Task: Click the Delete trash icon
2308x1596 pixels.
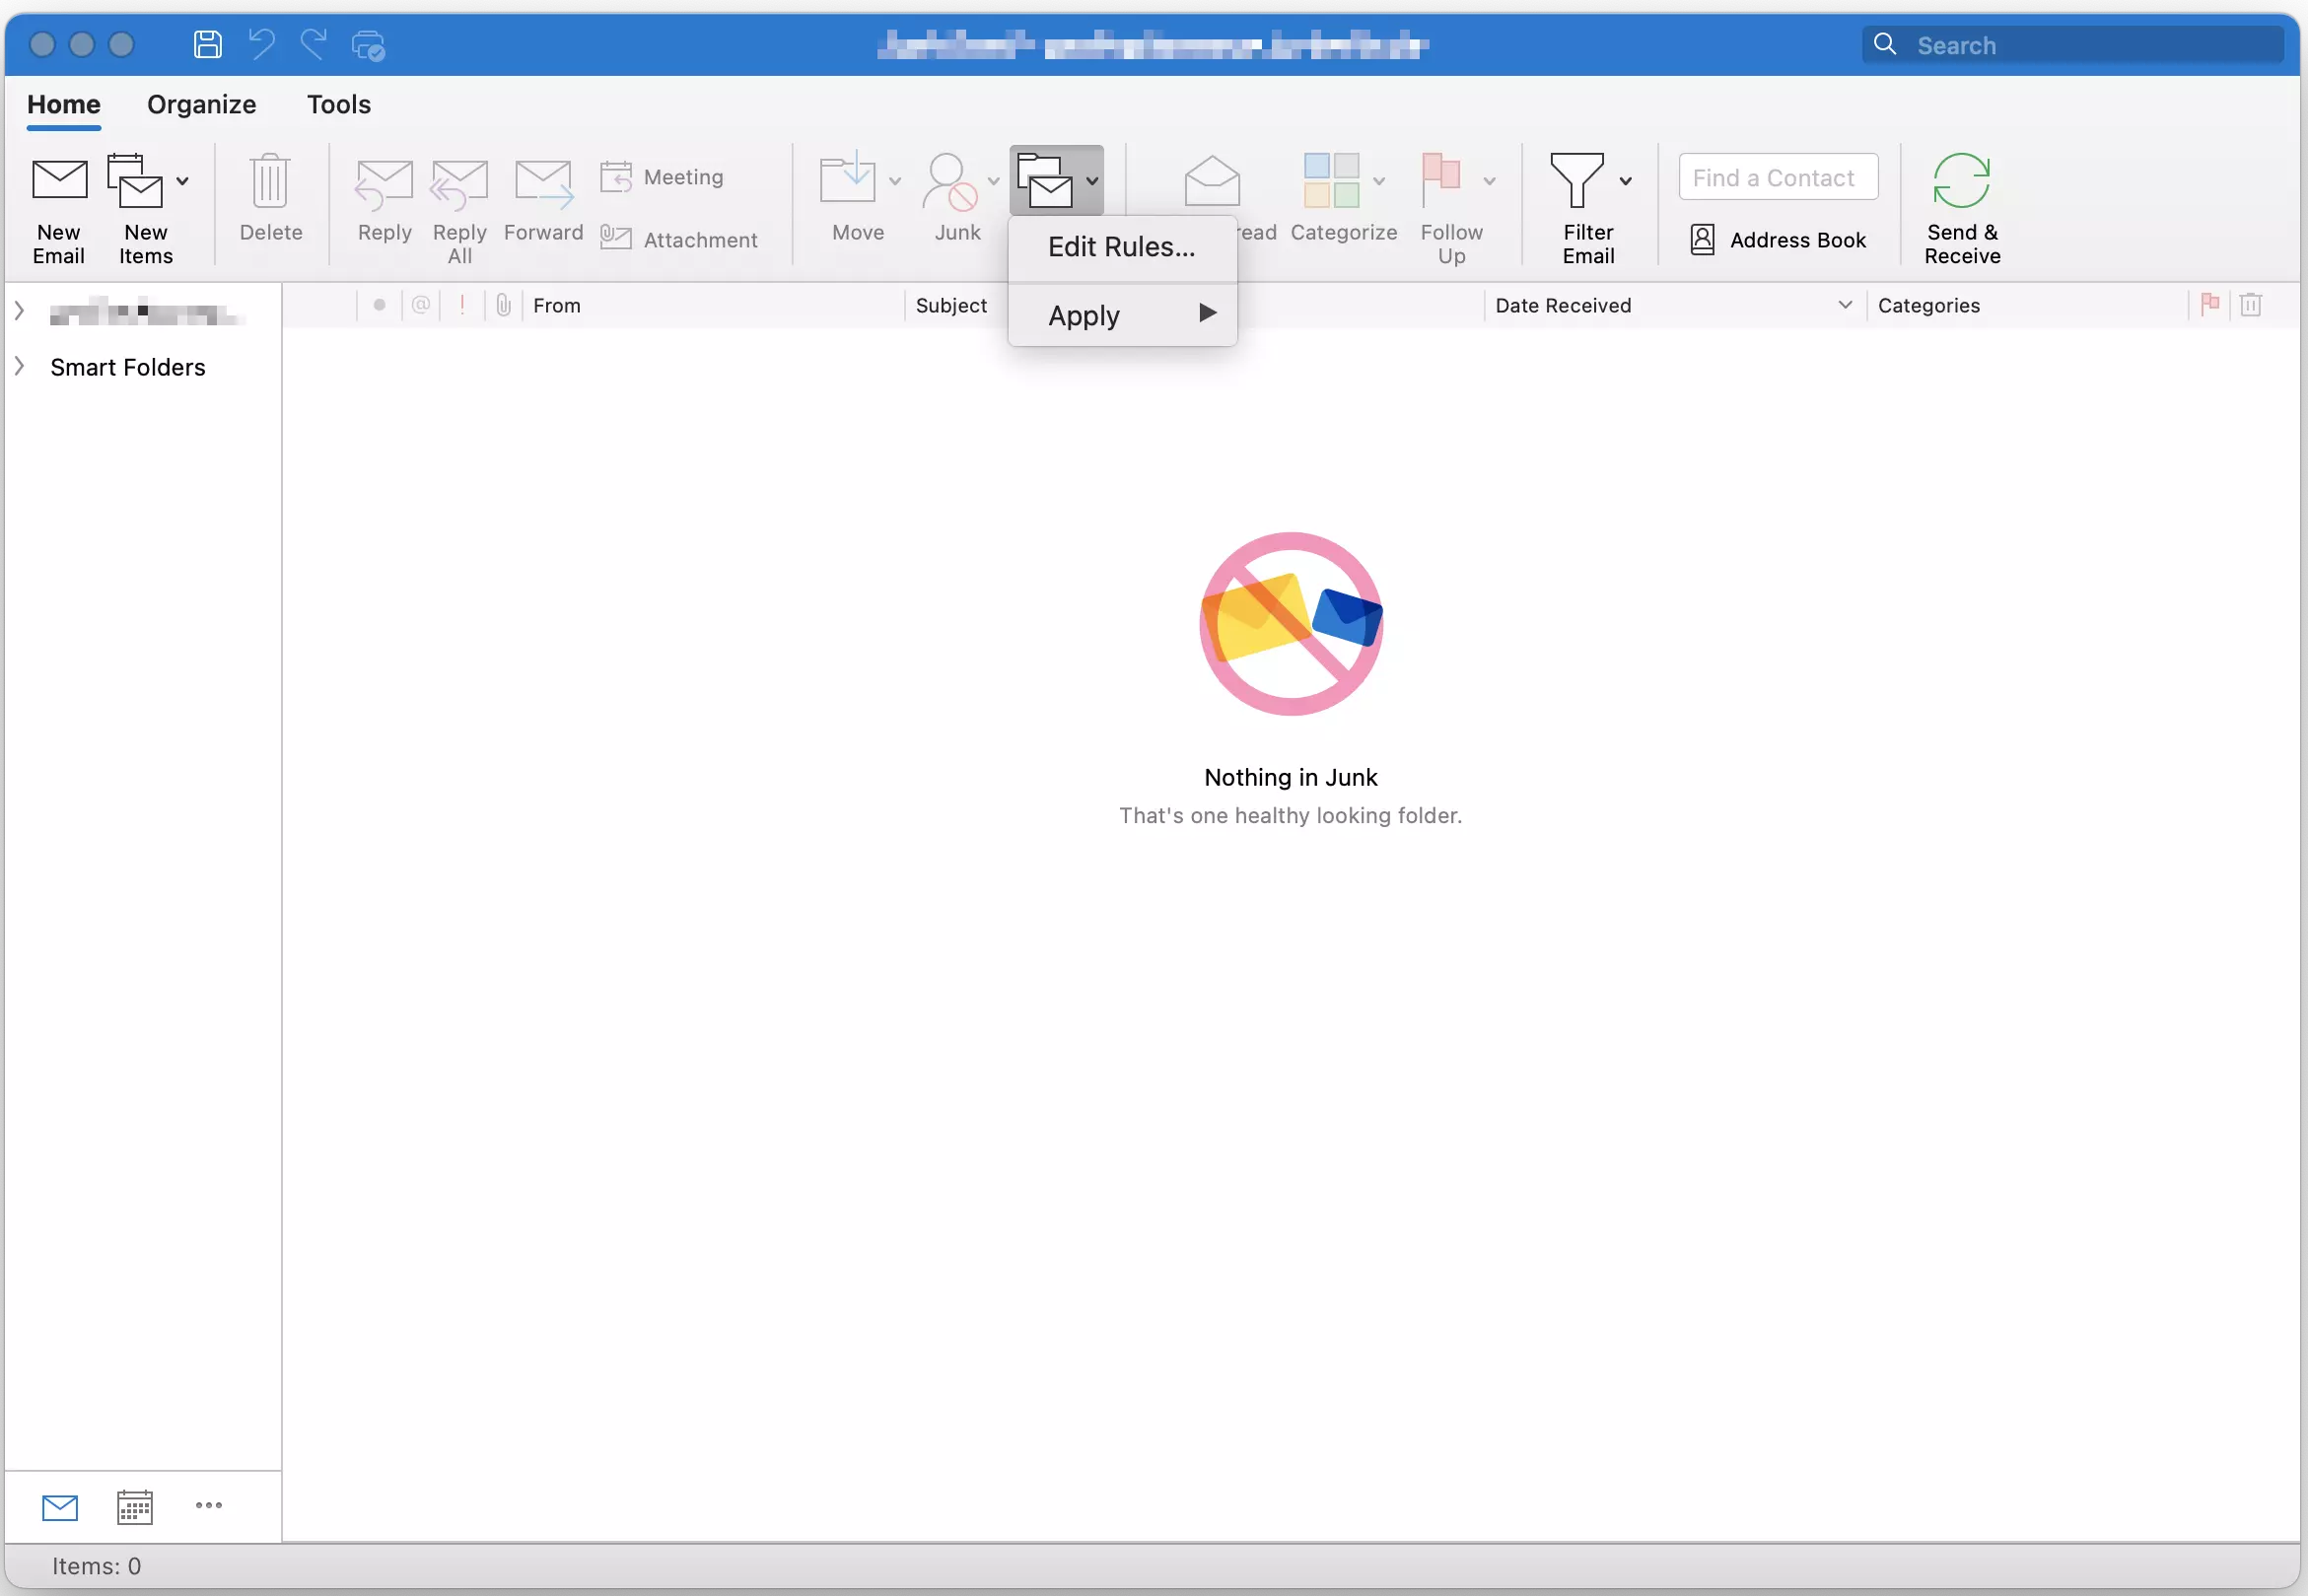Action: [x=270, y=181]
